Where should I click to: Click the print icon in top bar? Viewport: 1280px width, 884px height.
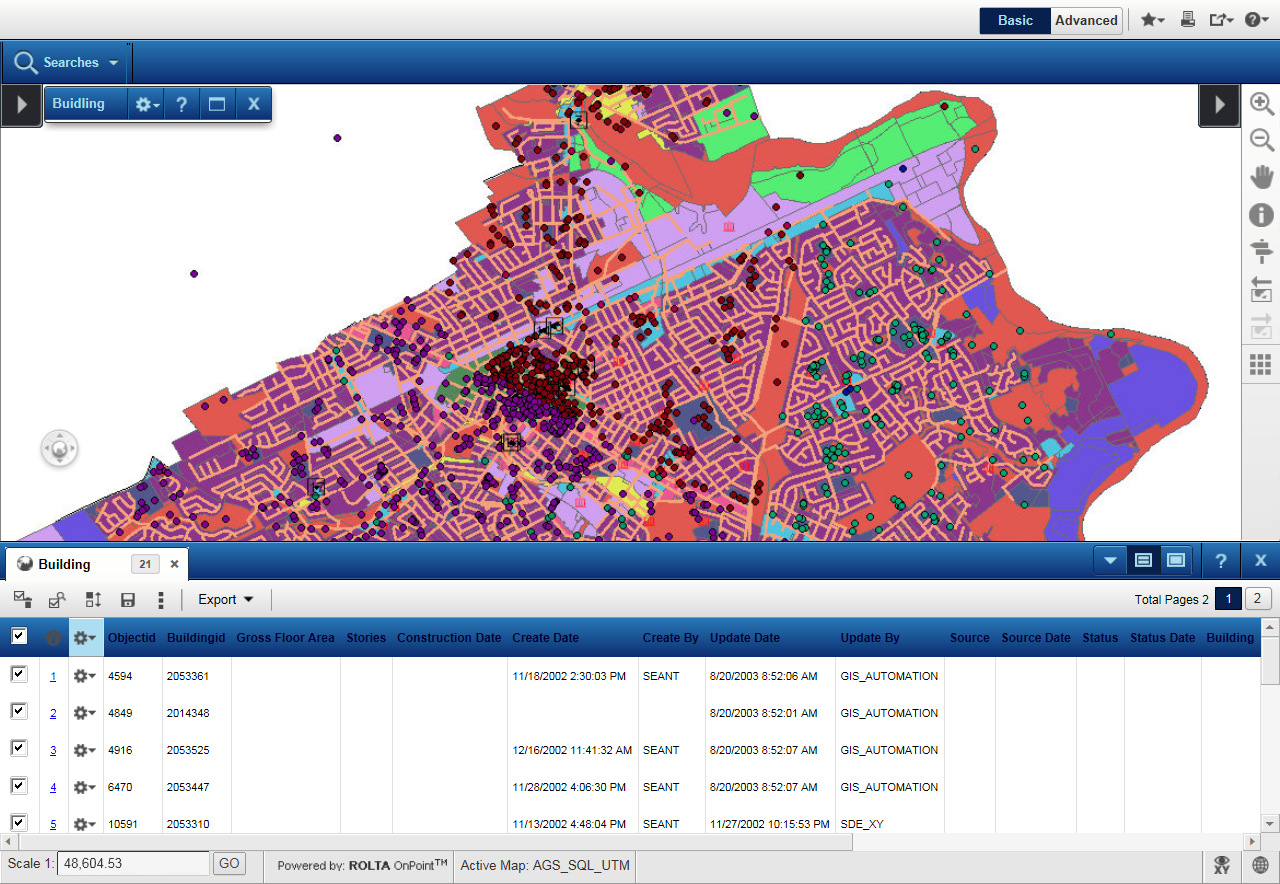pyautogui.click(x=1188, y=20)
